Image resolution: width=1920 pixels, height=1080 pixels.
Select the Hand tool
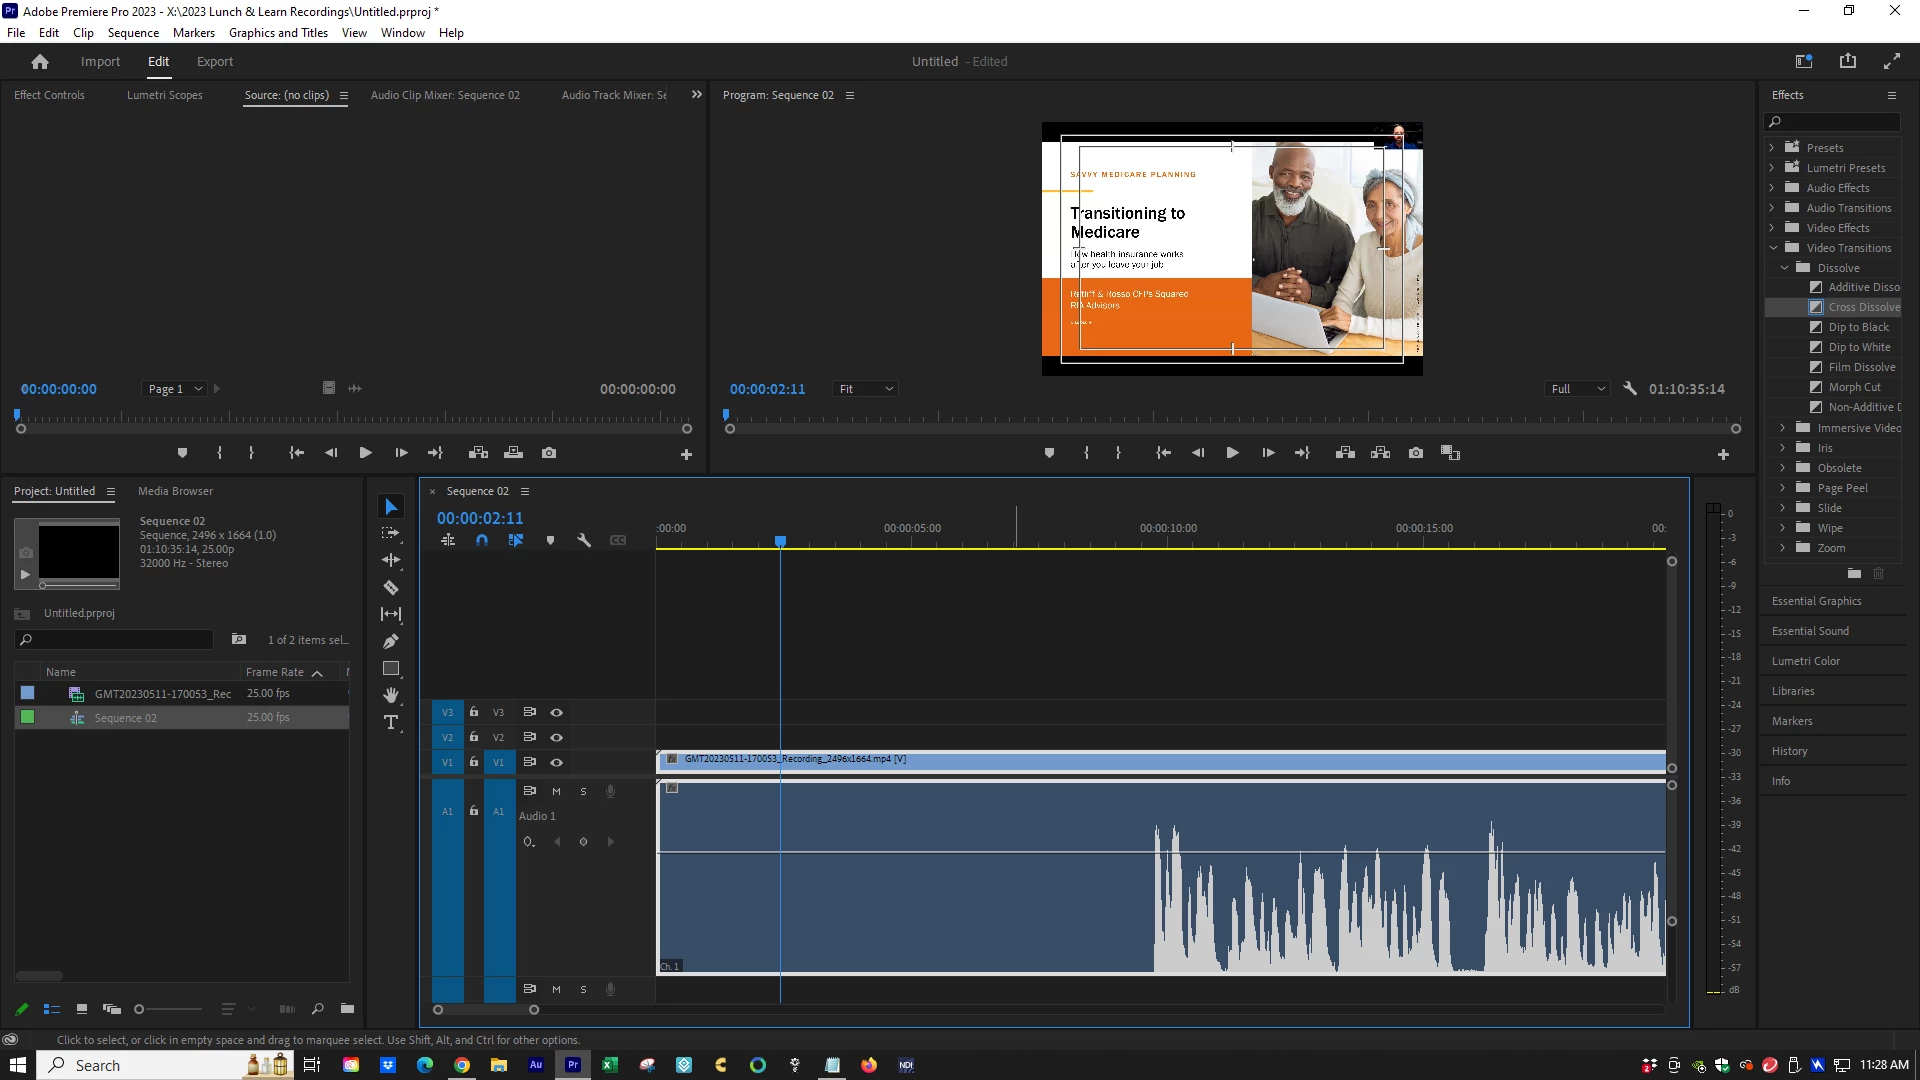click(391, 695)
